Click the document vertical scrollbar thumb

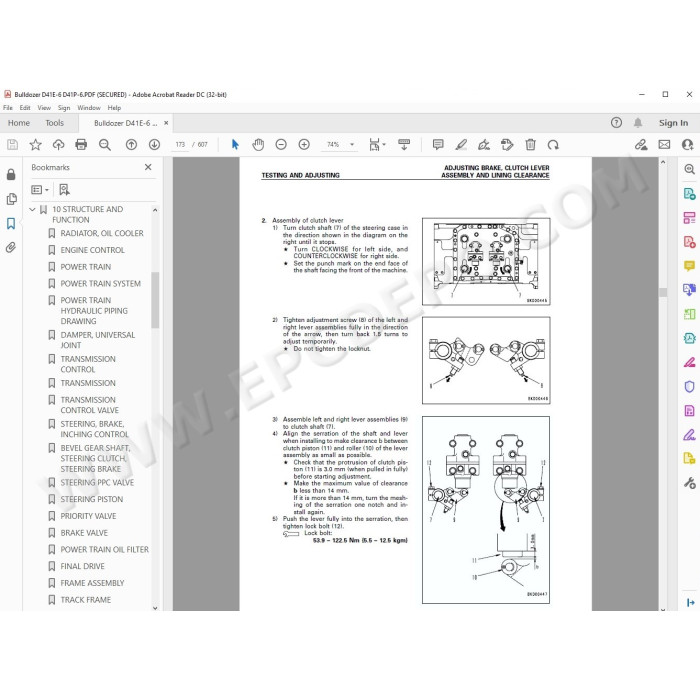click(663, 292)
